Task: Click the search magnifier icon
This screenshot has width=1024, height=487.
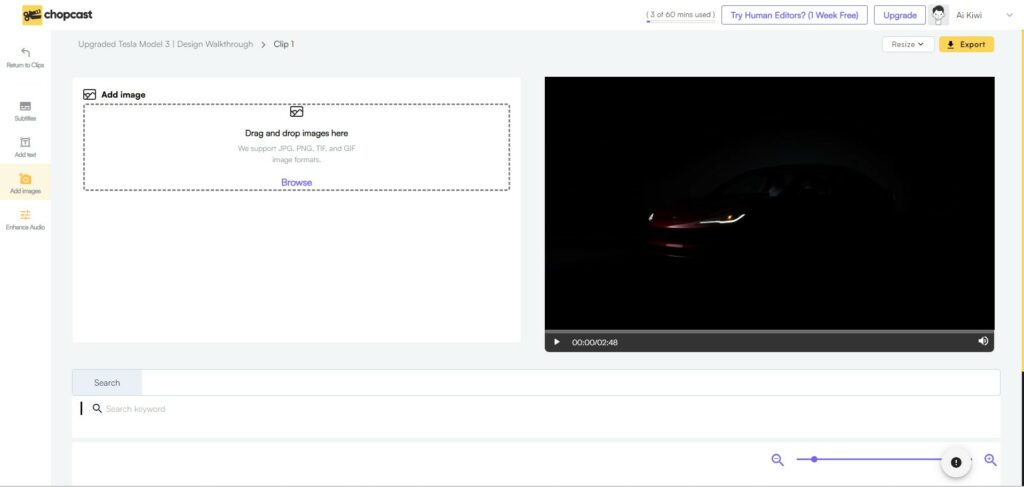Action: [97, 409]
